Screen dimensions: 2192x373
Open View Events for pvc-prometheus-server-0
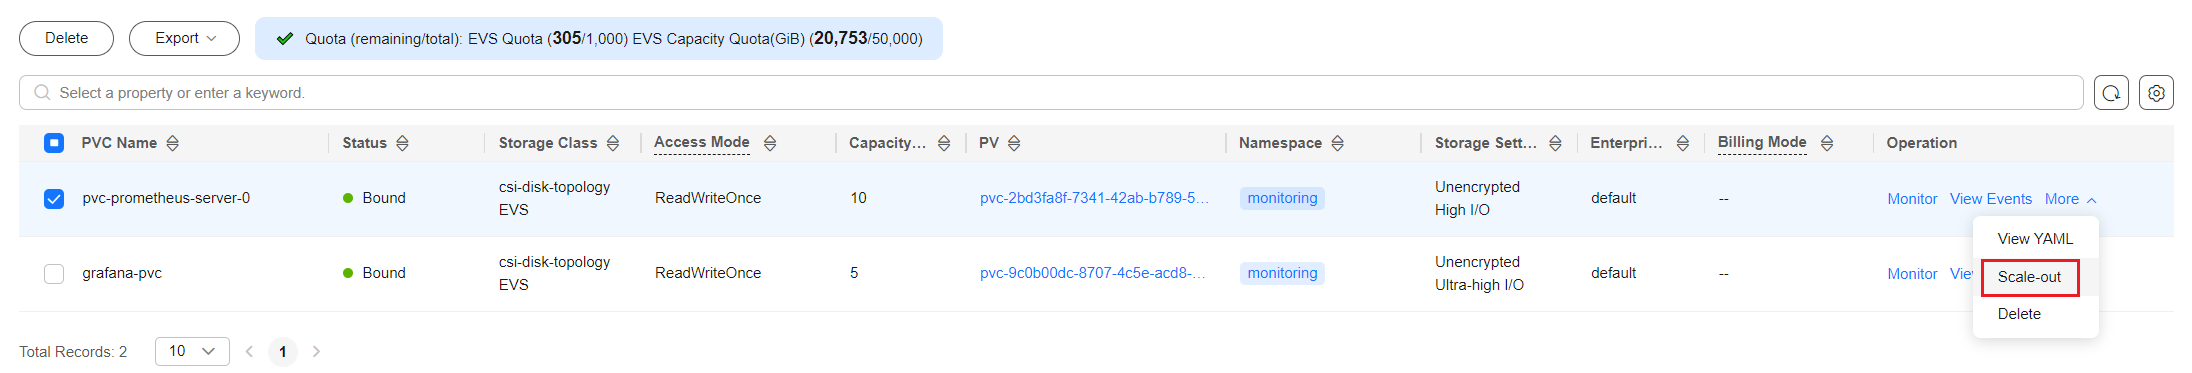click(x=1990, y=199)
